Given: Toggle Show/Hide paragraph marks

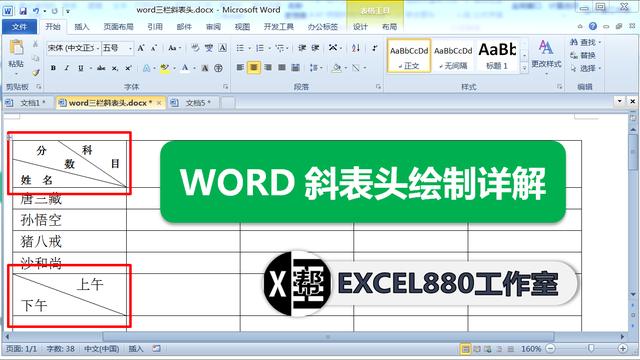Looking at the screenshot, I should [375, 48].
